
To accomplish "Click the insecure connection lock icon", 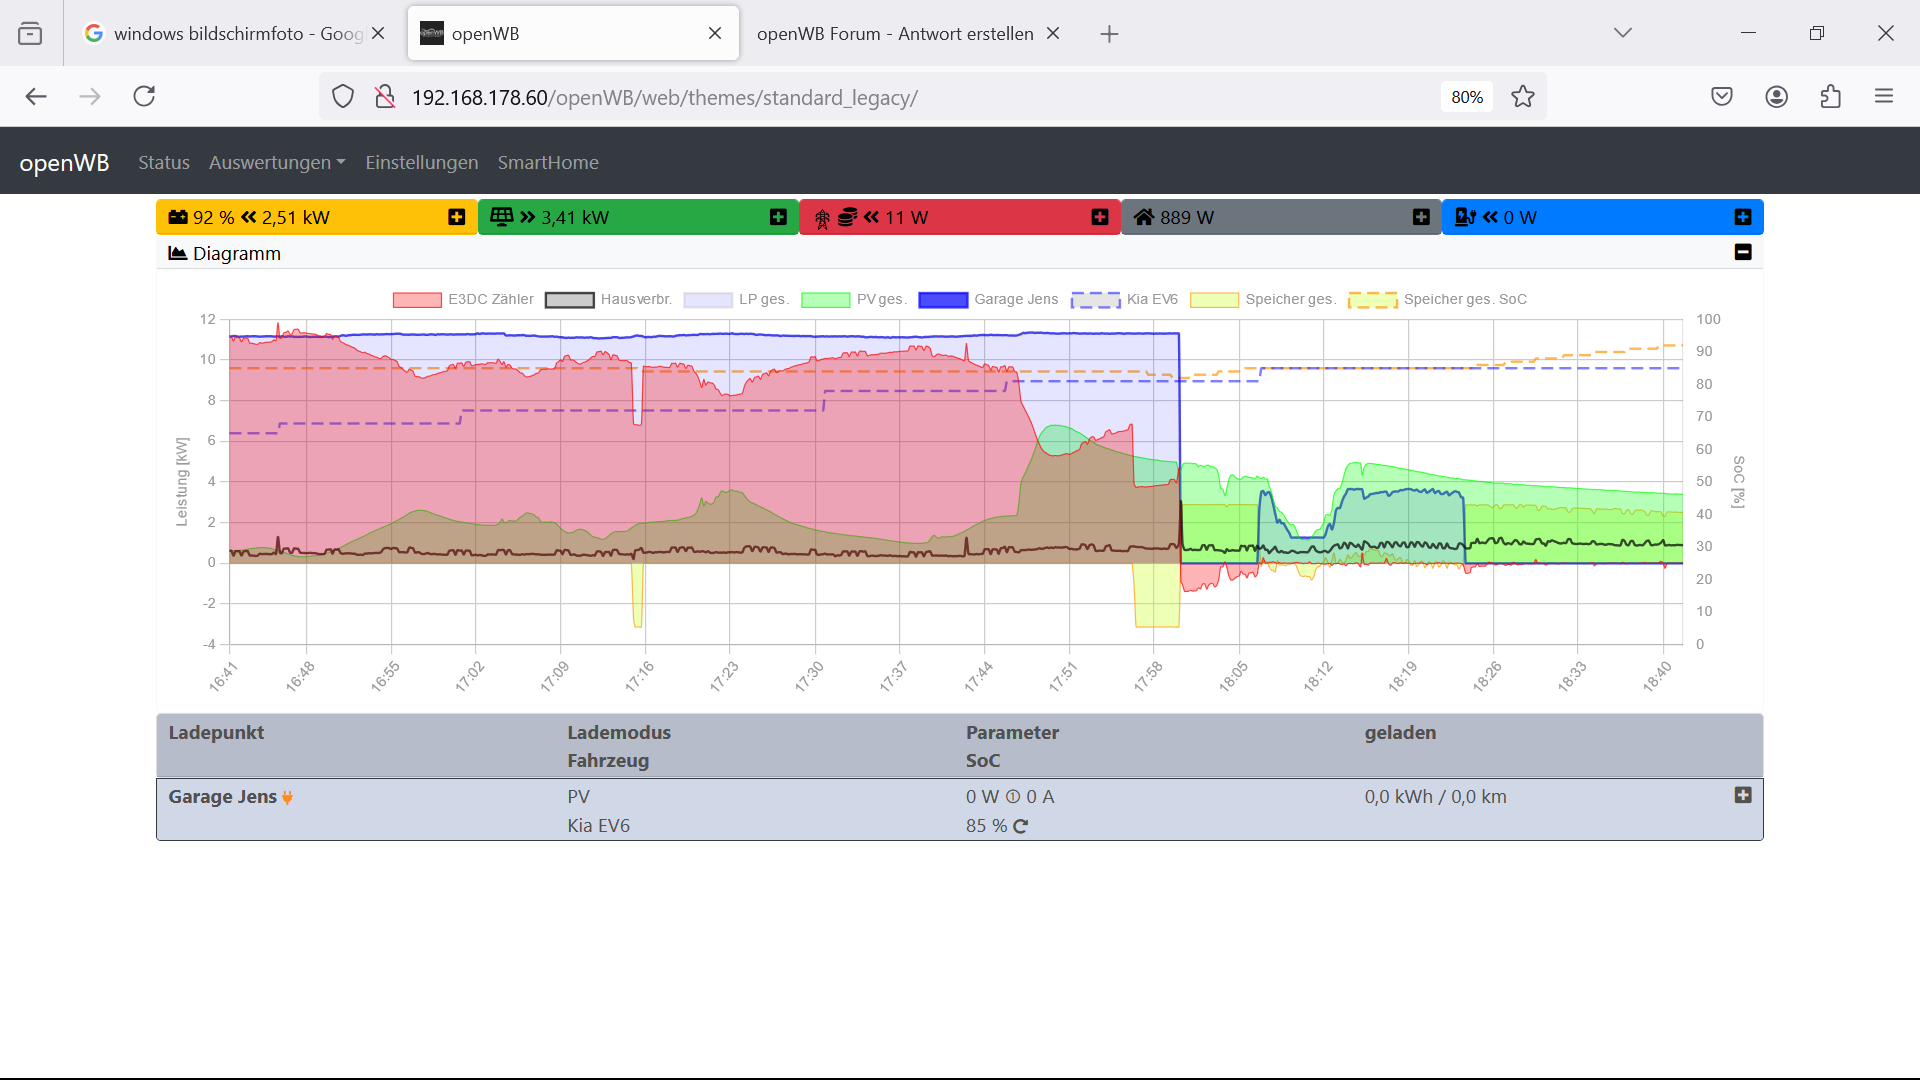I will [x=385, y=97].
